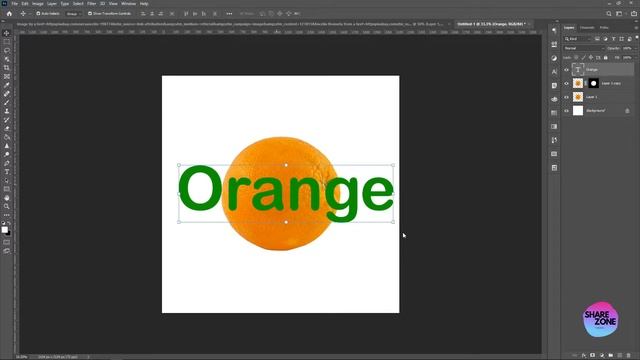The height and width of the screenshot is (360, 640).
Task: Open the Image menu
Action: 38,4
